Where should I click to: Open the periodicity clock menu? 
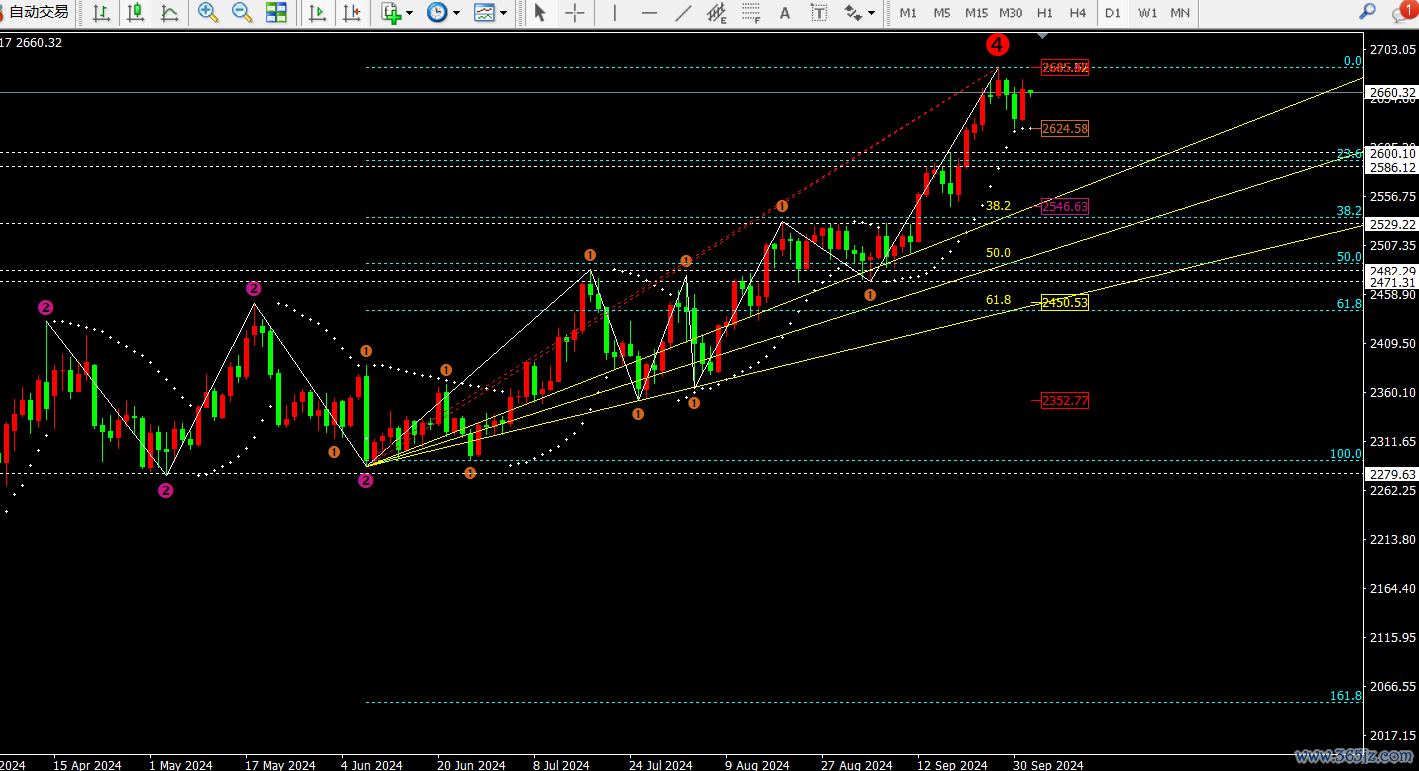click(437, 13)
